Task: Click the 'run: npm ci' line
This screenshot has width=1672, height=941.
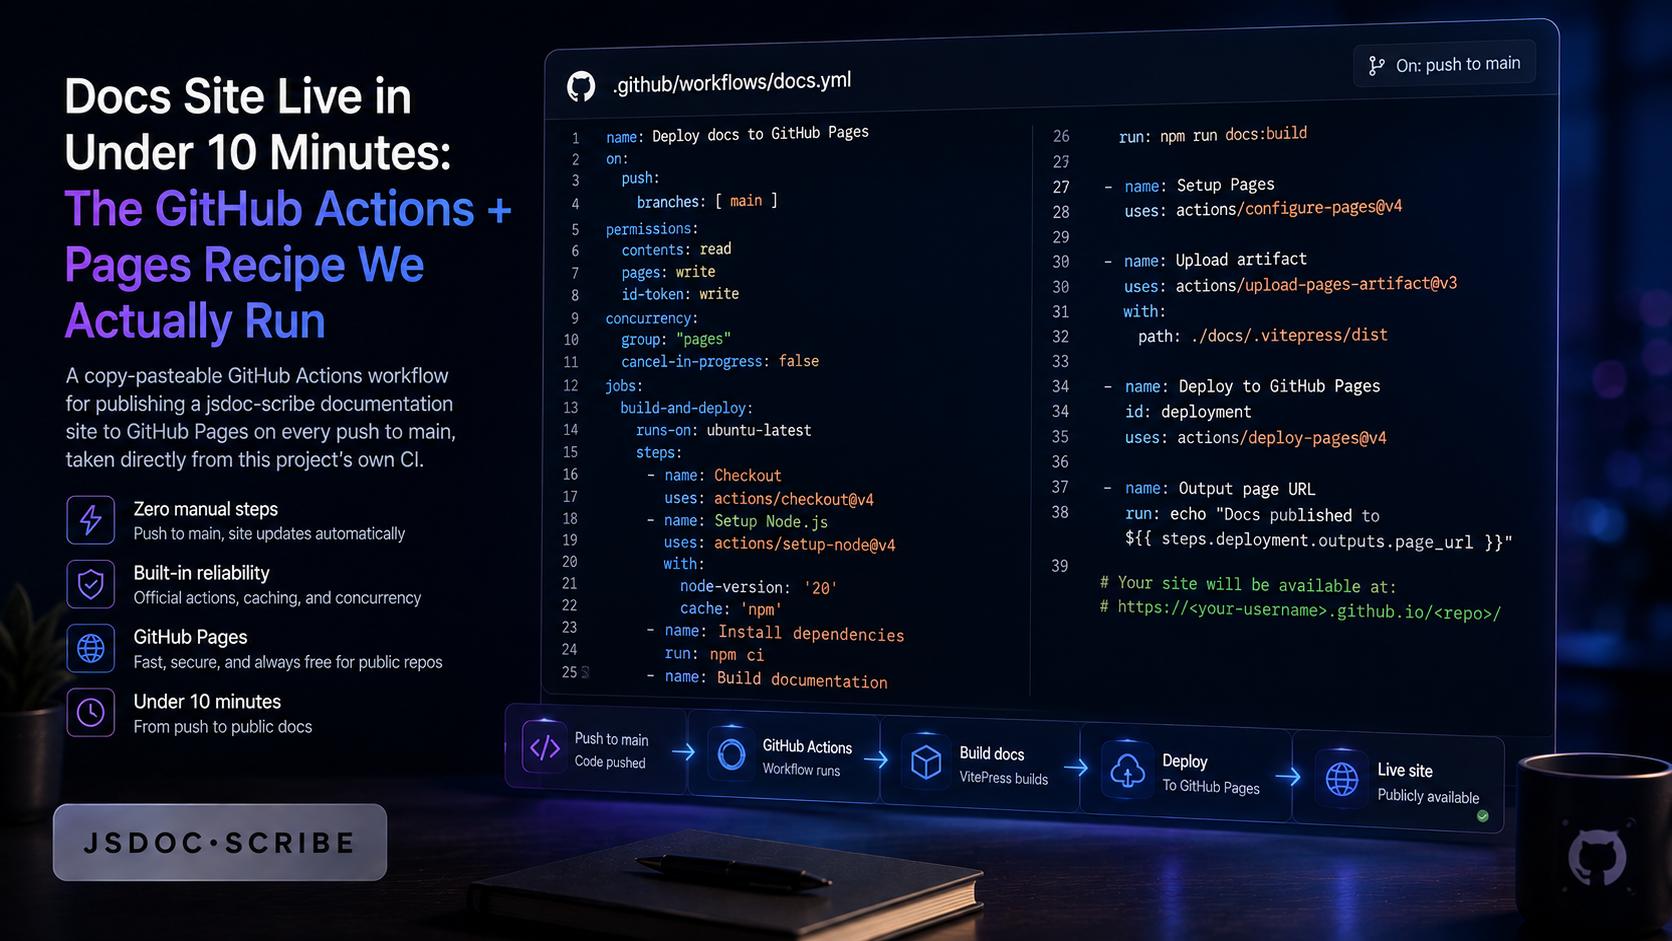Action: (x=714, y=654)
